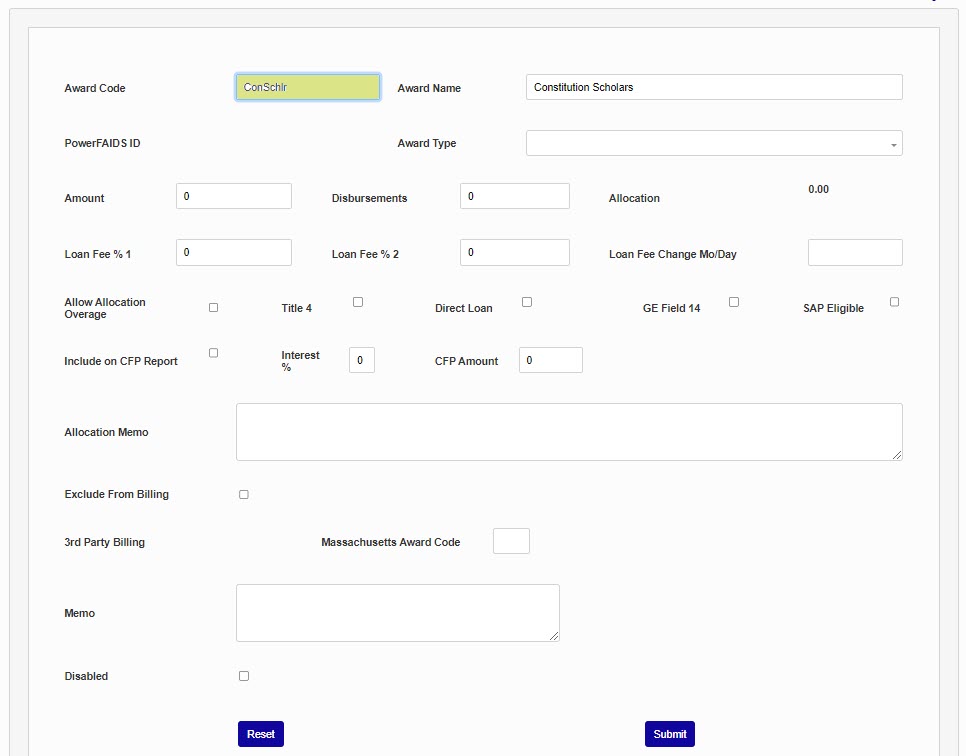Check the Exclude From Billing checkbox

(244, 494)
